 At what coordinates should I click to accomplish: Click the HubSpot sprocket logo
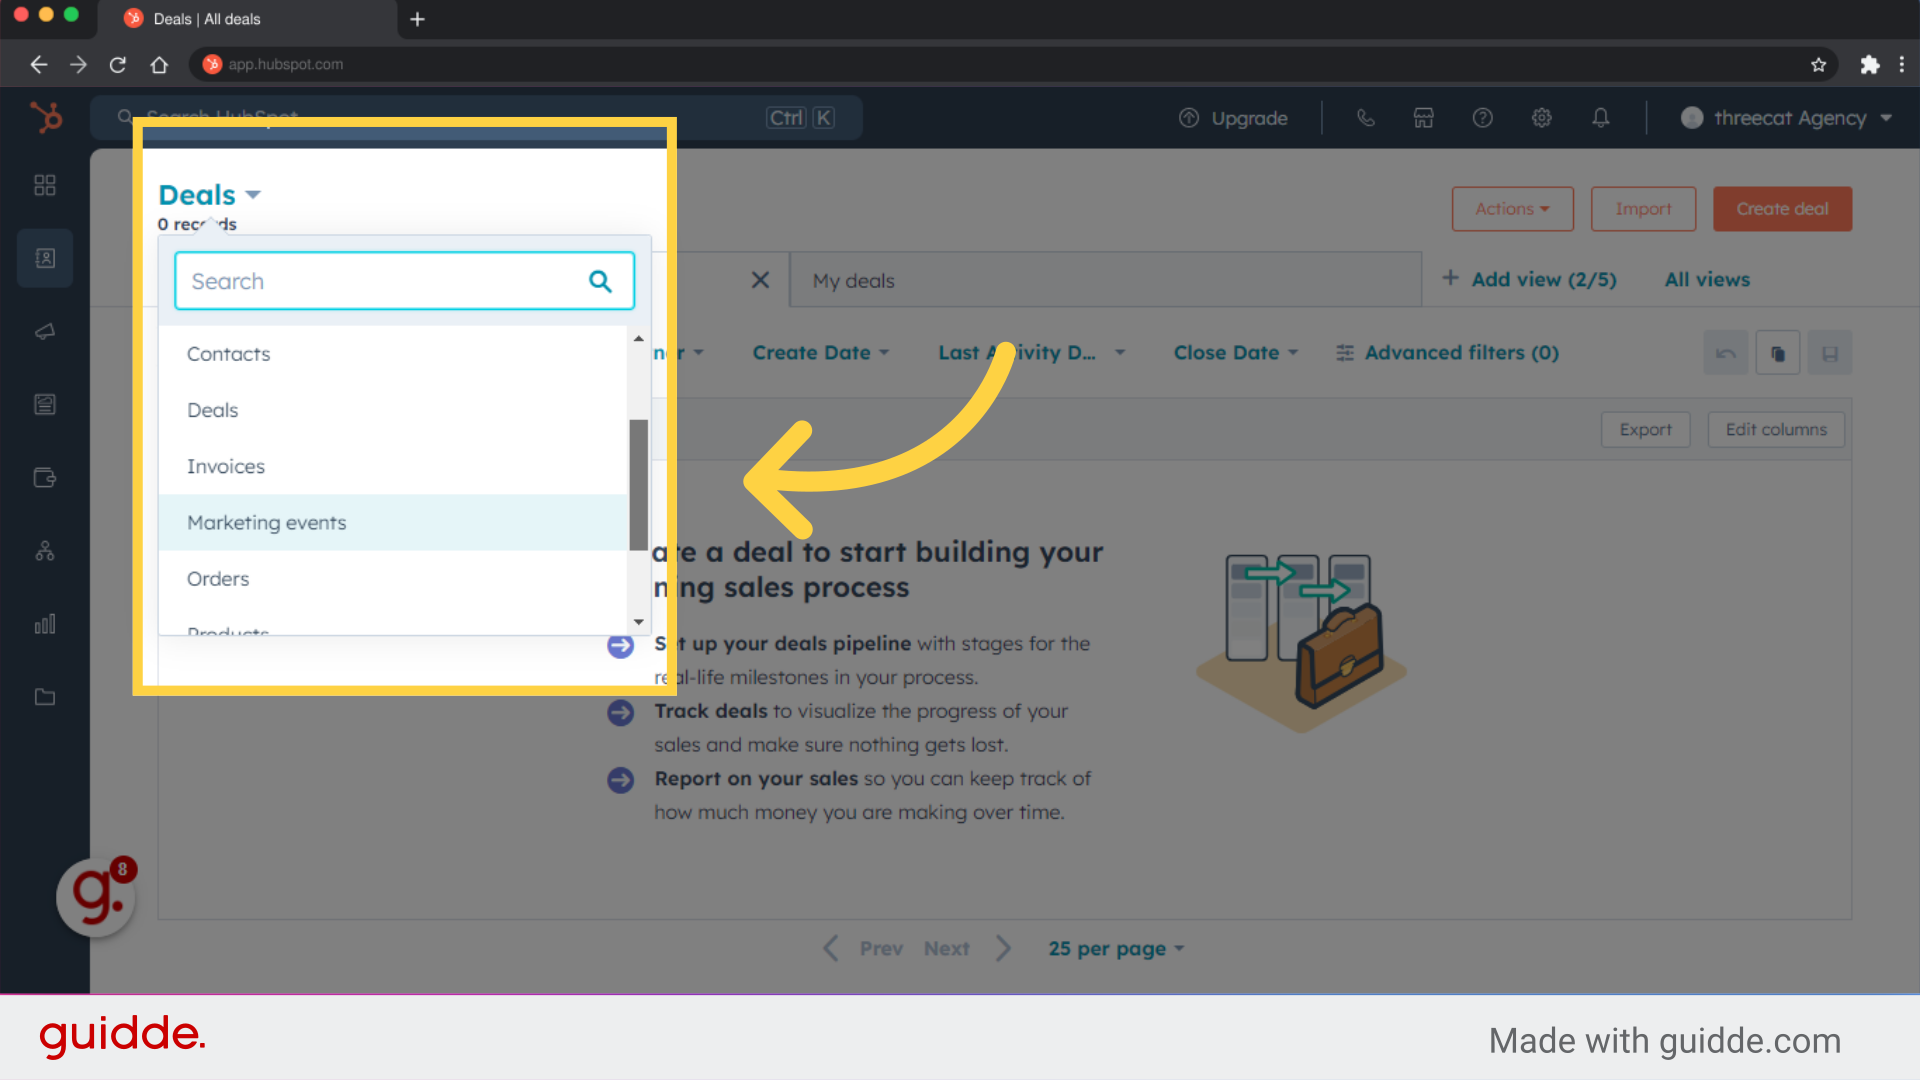click(46, 118)
